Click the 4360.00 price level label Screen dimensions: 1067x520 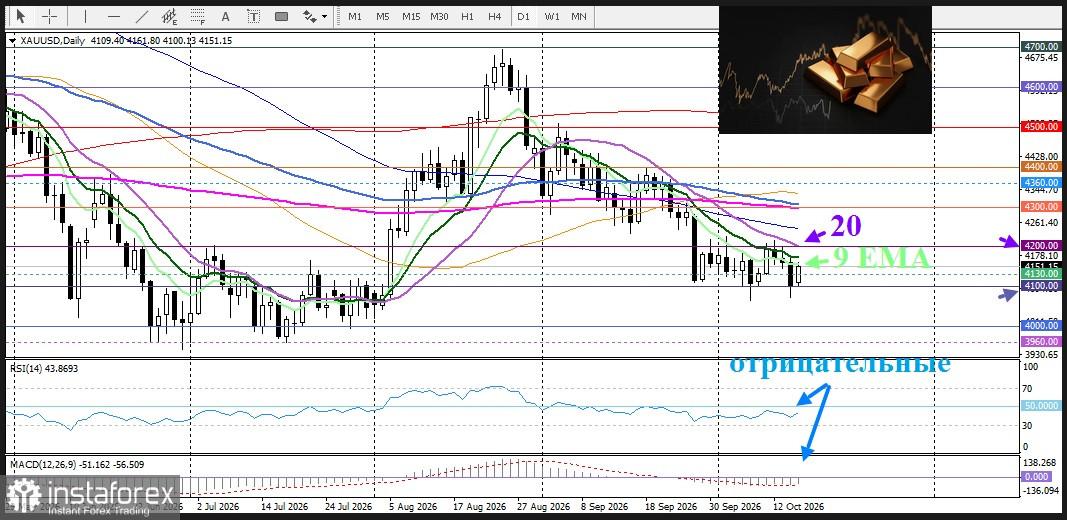(1041, 182)
